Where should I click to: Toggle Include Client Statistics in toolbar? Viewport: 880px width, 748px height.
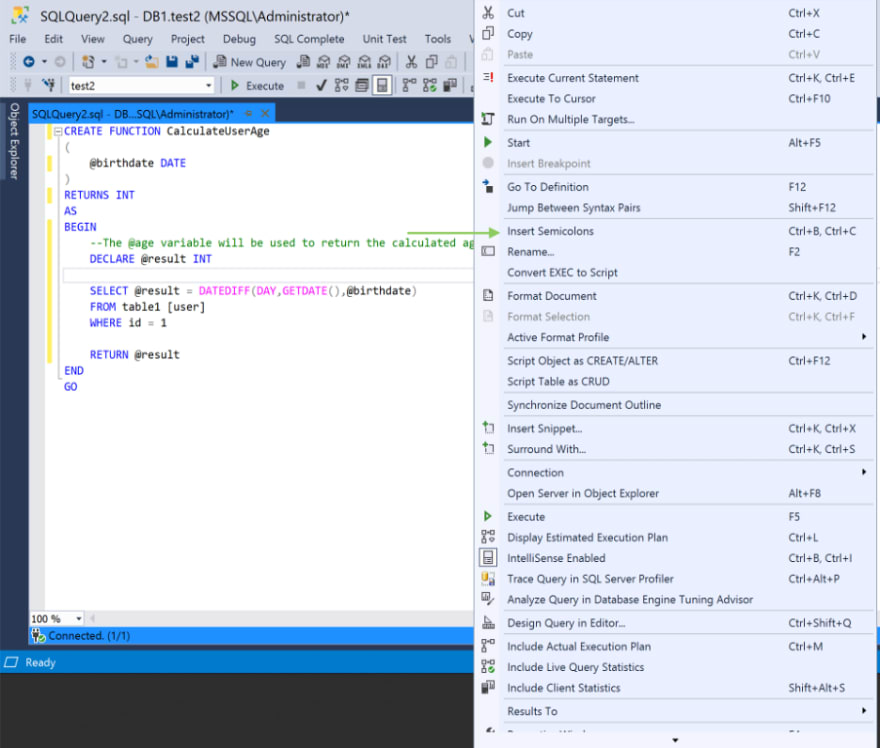pos(450,85)
